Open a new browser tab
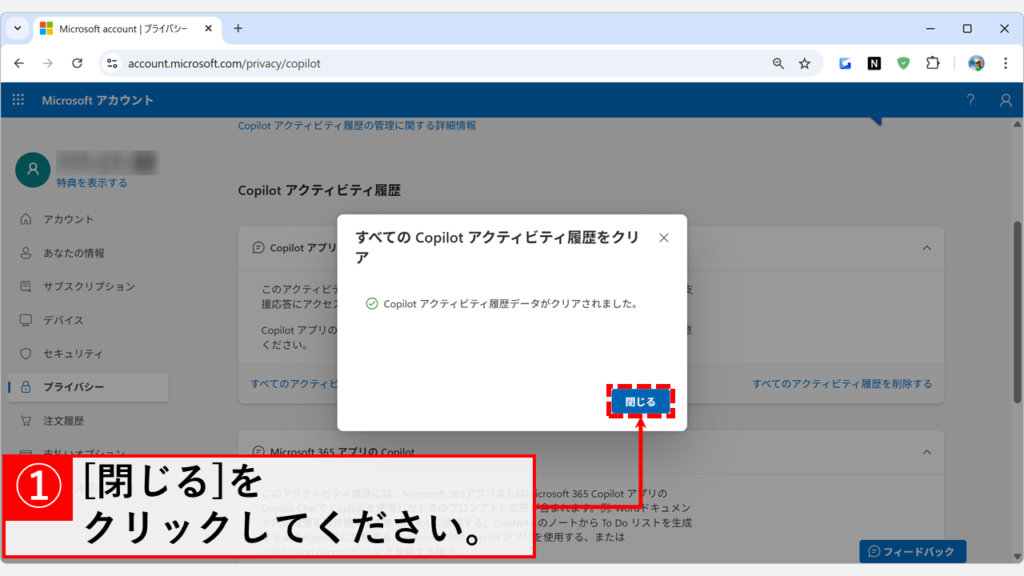The image size is (1024, 576). pyautogui.click(x=238, y=28)
